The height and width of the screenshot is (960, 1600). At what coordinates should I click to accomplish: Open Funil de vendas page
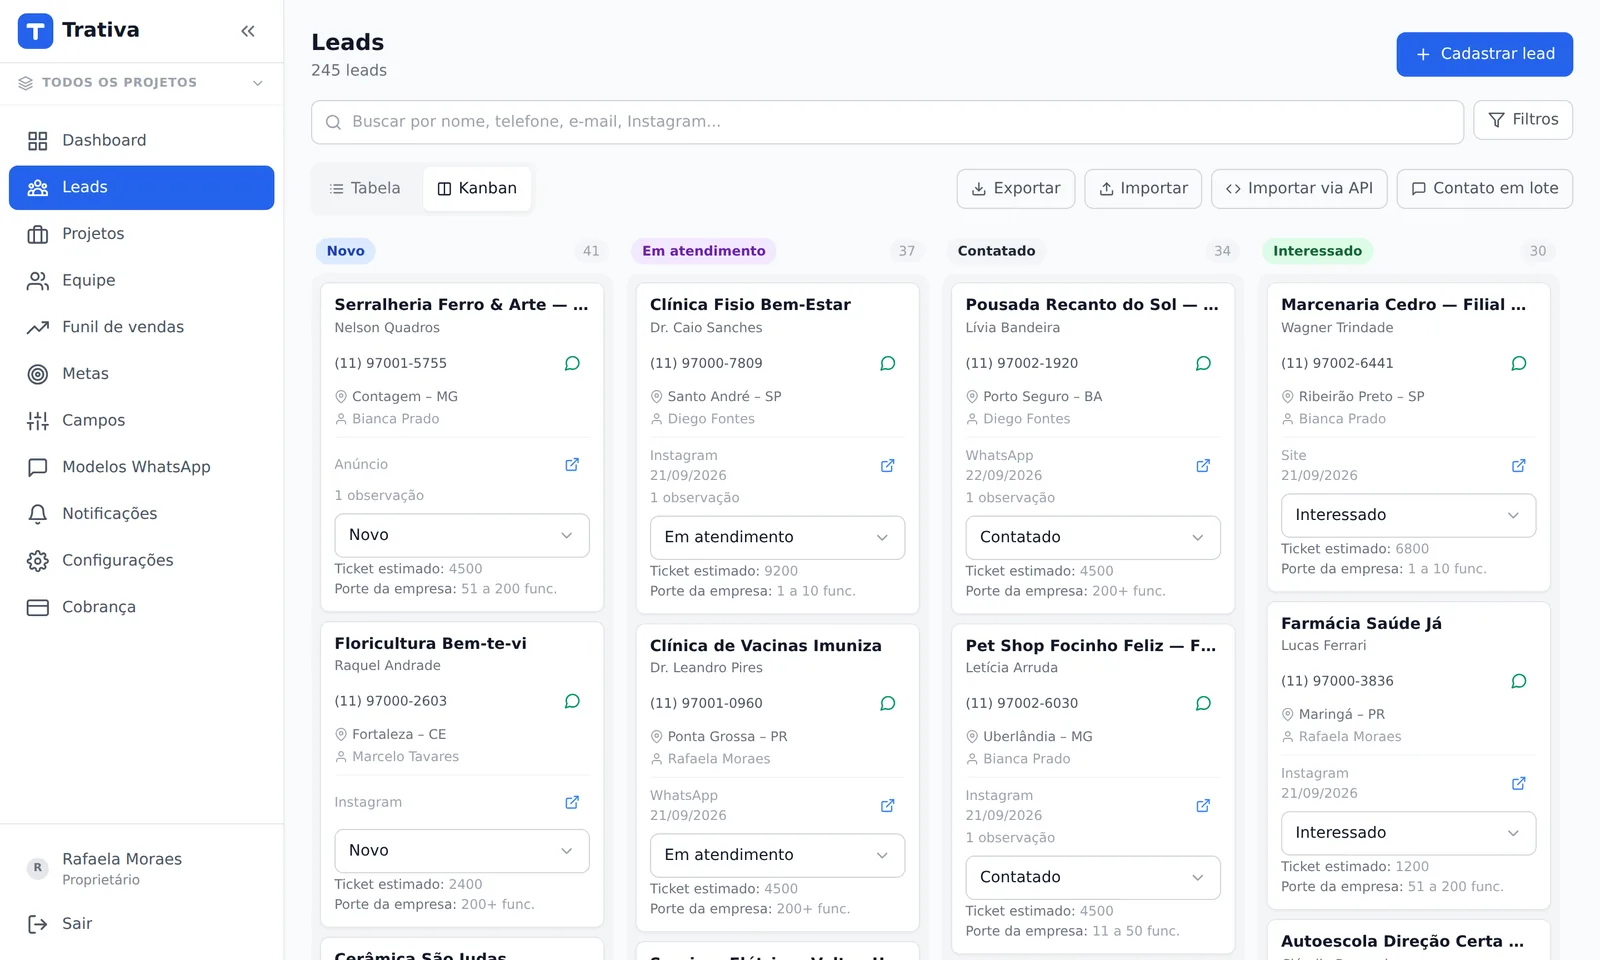click(x=142, y=327)
